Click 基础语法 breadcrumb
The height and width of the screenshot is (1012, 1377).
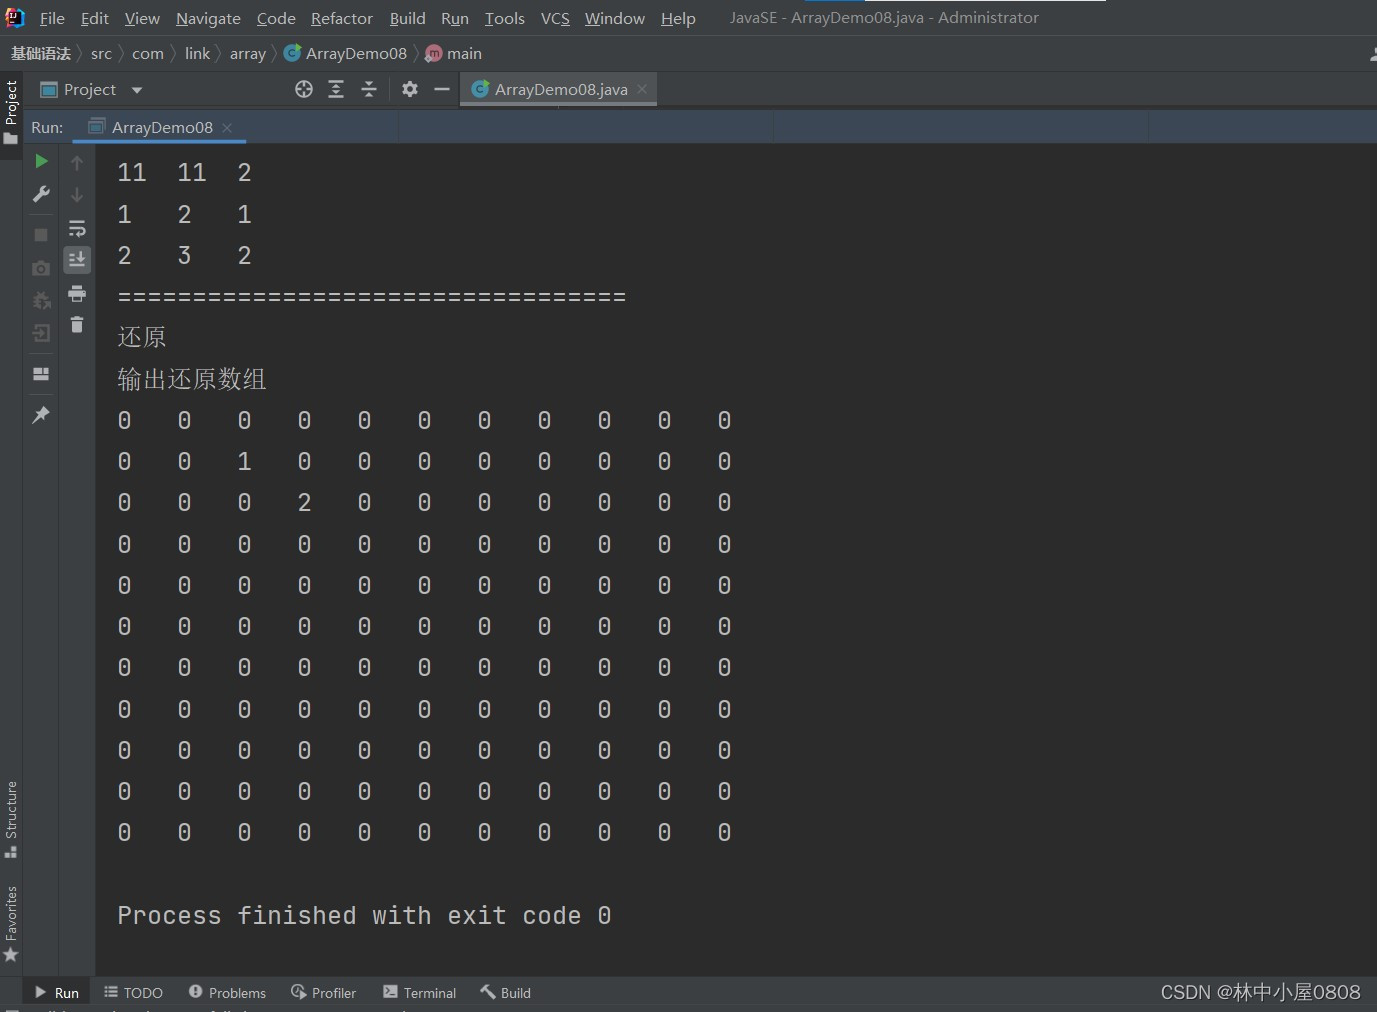point(41,53)
